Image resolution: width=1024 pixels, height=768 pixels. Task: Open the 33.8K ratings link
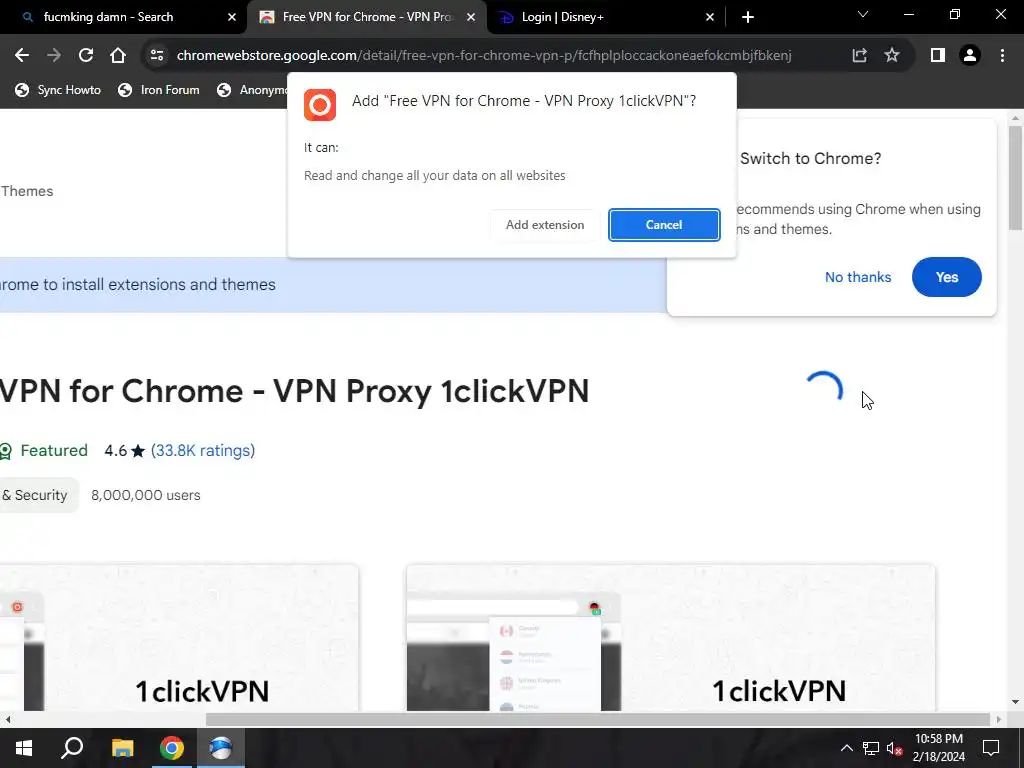coord(202,451)
